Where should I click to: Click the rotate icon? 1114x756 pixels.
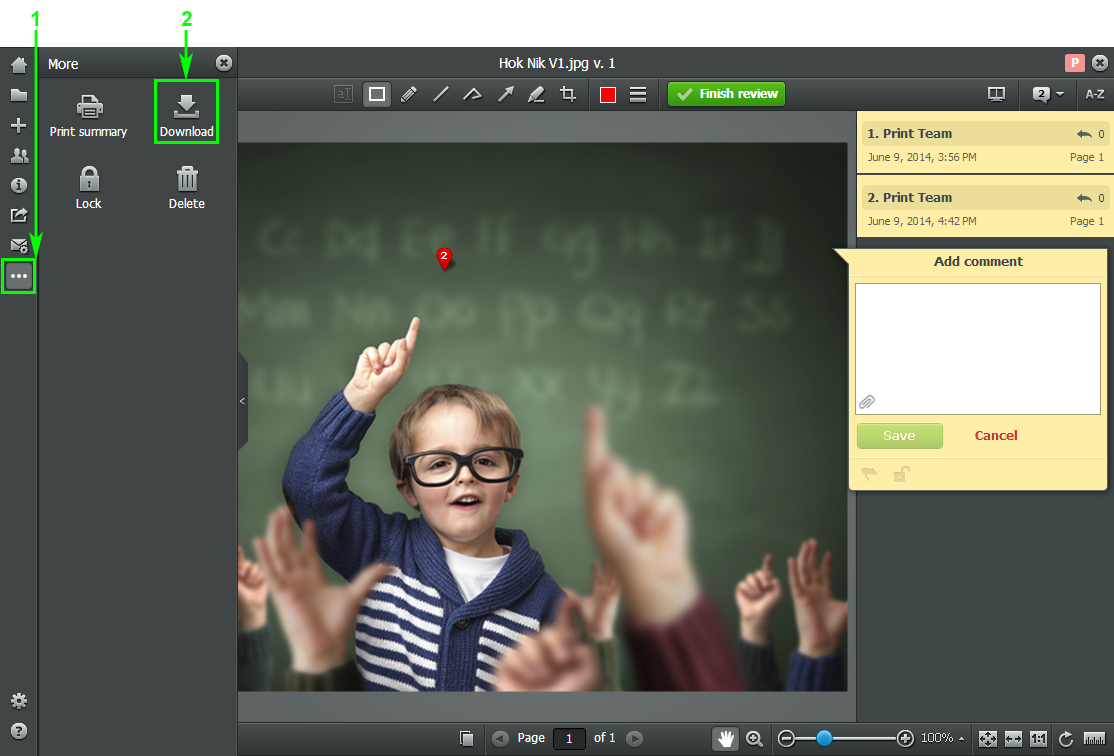tap(1066, 739)
